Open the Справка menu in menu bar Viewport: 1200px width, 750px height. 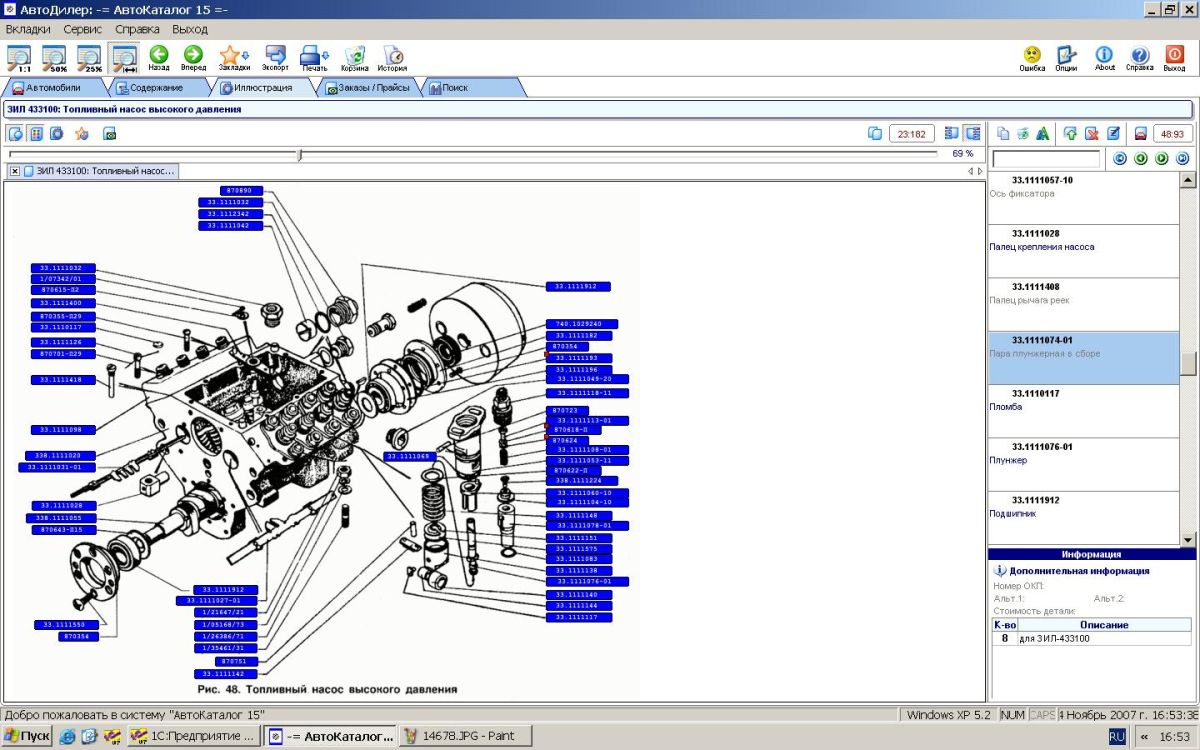(x=137, y=29)
